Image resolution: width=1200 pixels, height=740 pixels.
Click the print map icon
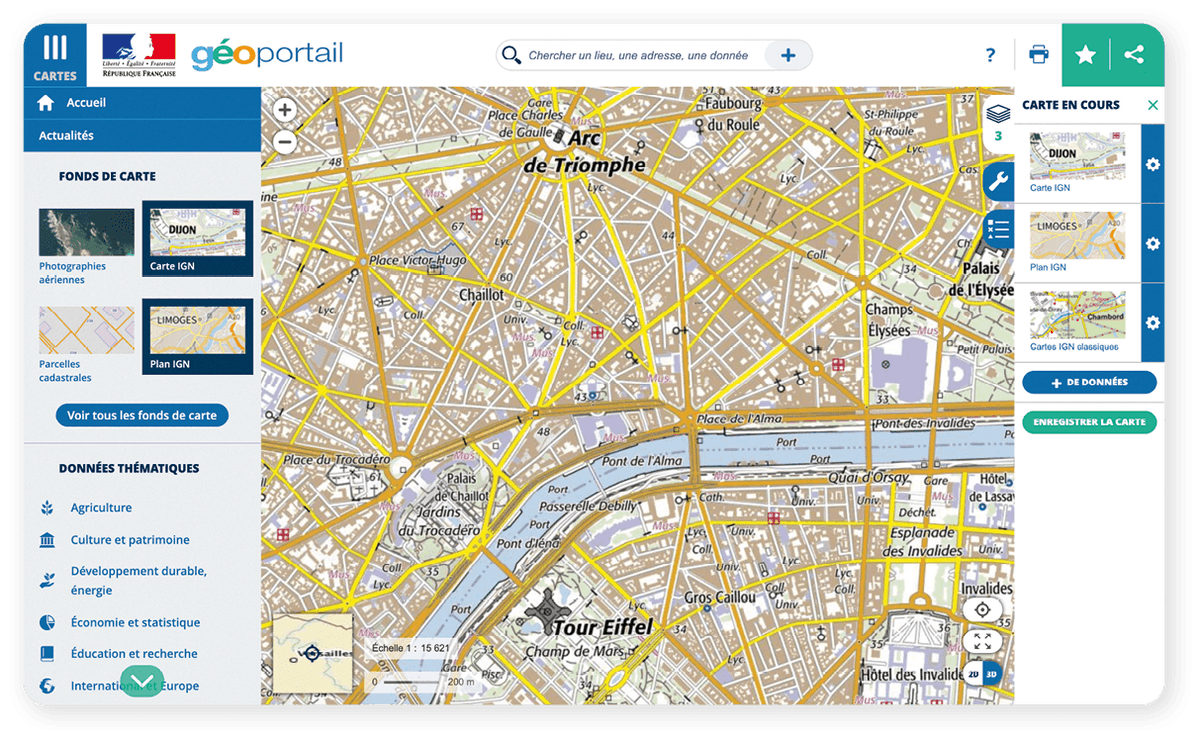[1039, 55]
